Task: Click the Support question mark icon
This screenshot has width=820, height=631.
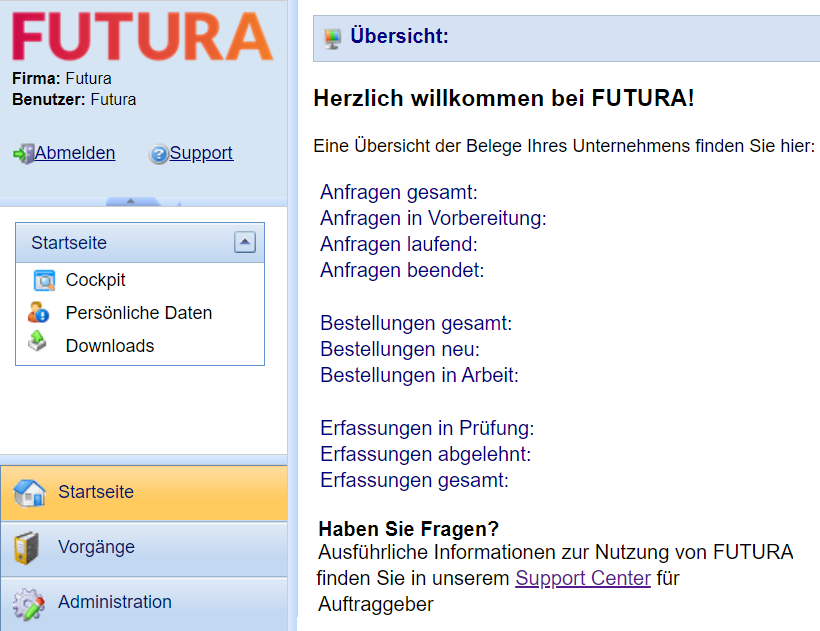Action: (x=158, y=154)
